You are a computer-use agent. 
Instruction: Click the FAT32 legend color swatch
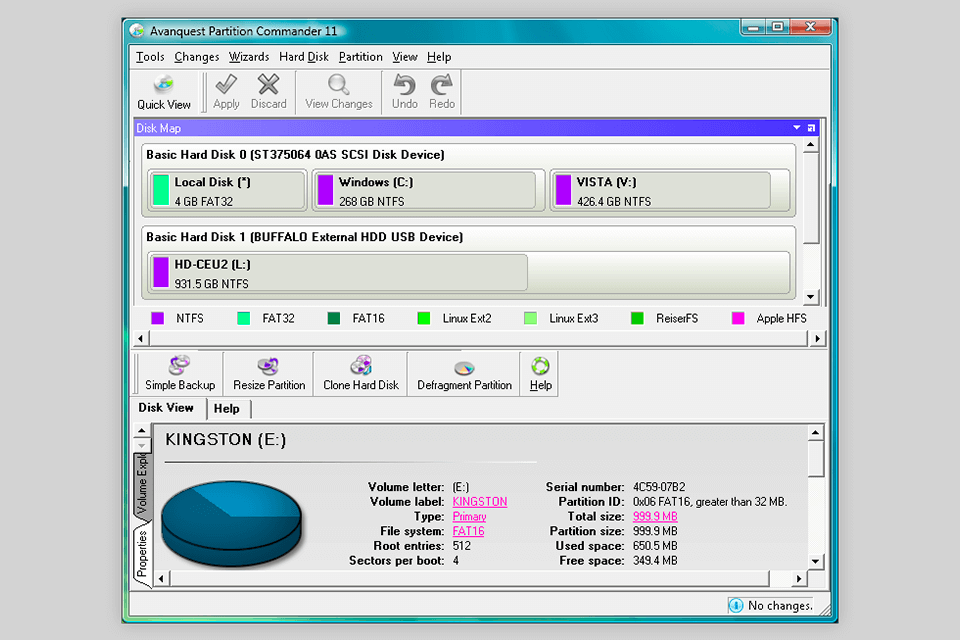click(x=243, y=318)
